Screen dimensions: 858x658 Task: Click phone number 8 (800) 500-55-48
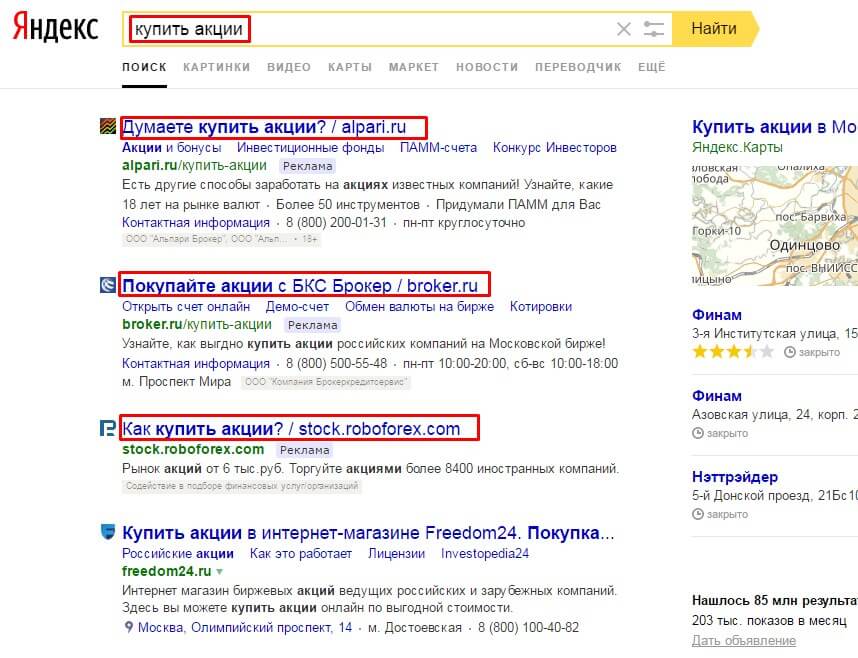(x=336, y=363)
